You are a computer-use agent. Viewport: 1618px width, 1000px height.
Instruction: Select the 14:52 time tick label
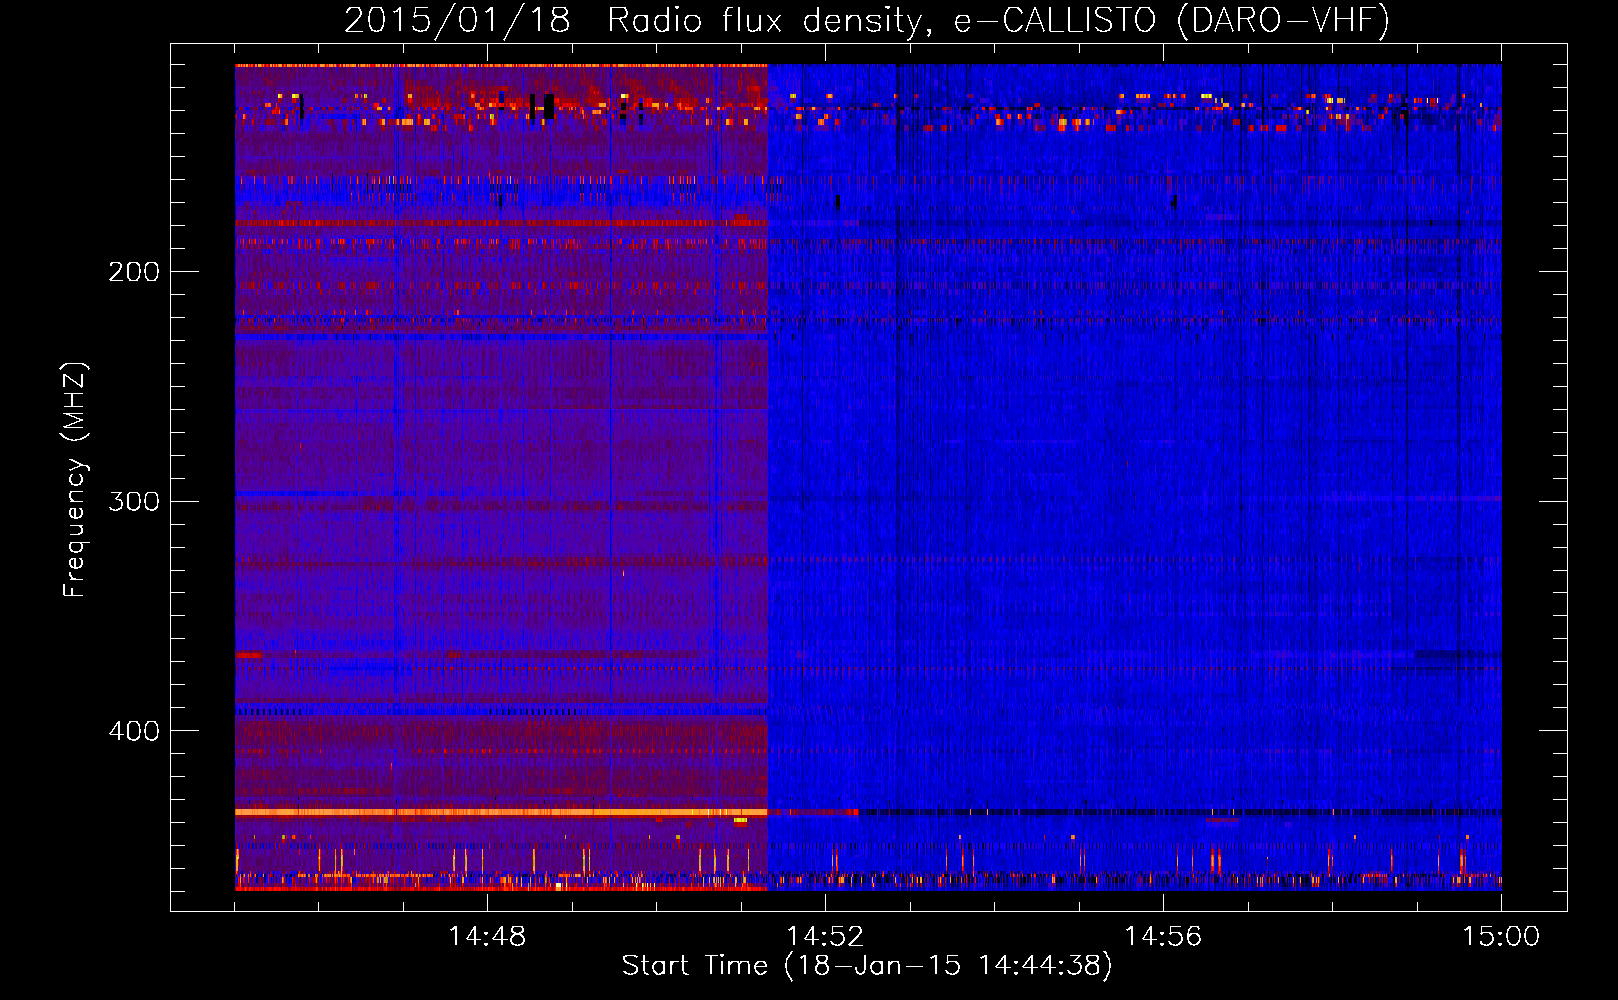point(825,937)
